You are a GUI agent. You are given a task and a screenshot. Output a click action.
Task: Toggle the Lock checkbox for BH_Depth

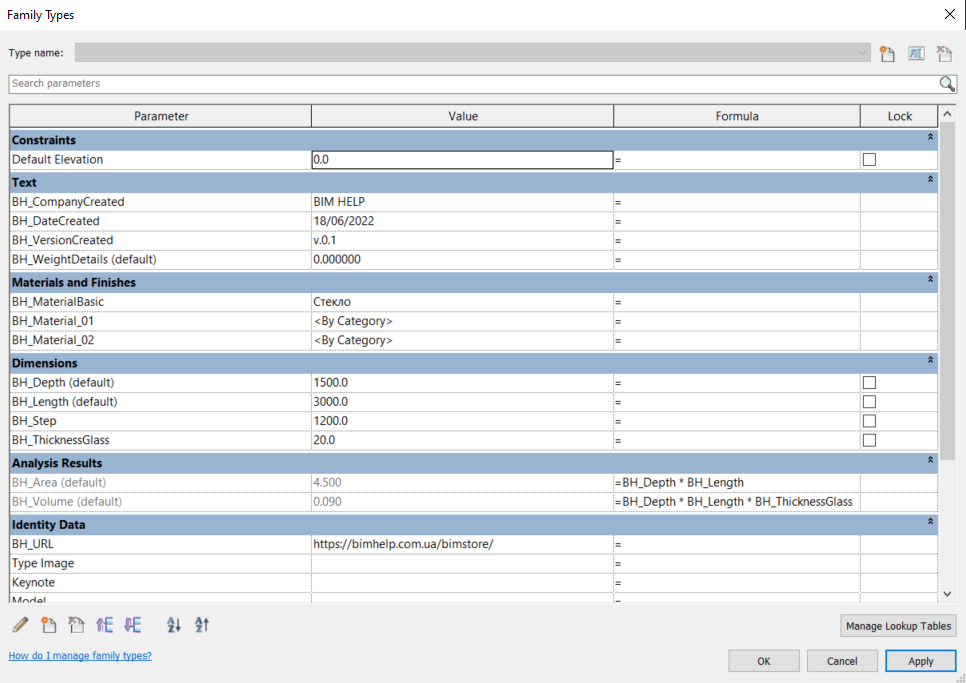[x=869, y=382]
